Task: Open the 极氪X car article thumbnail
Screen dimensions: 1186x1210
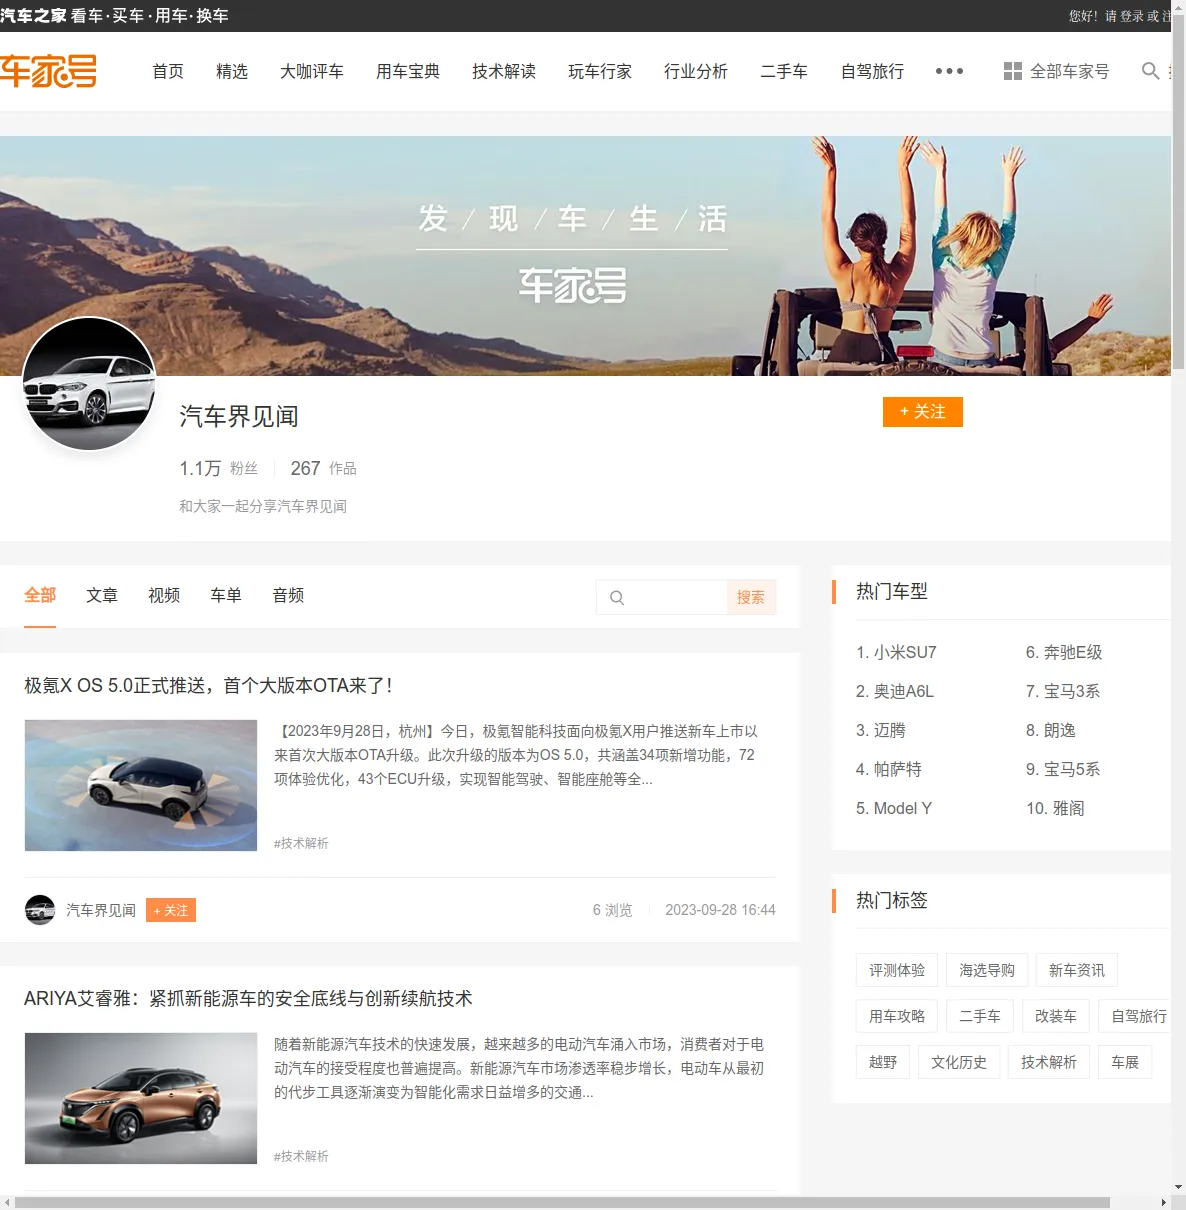Action: [x=141, y=786]
